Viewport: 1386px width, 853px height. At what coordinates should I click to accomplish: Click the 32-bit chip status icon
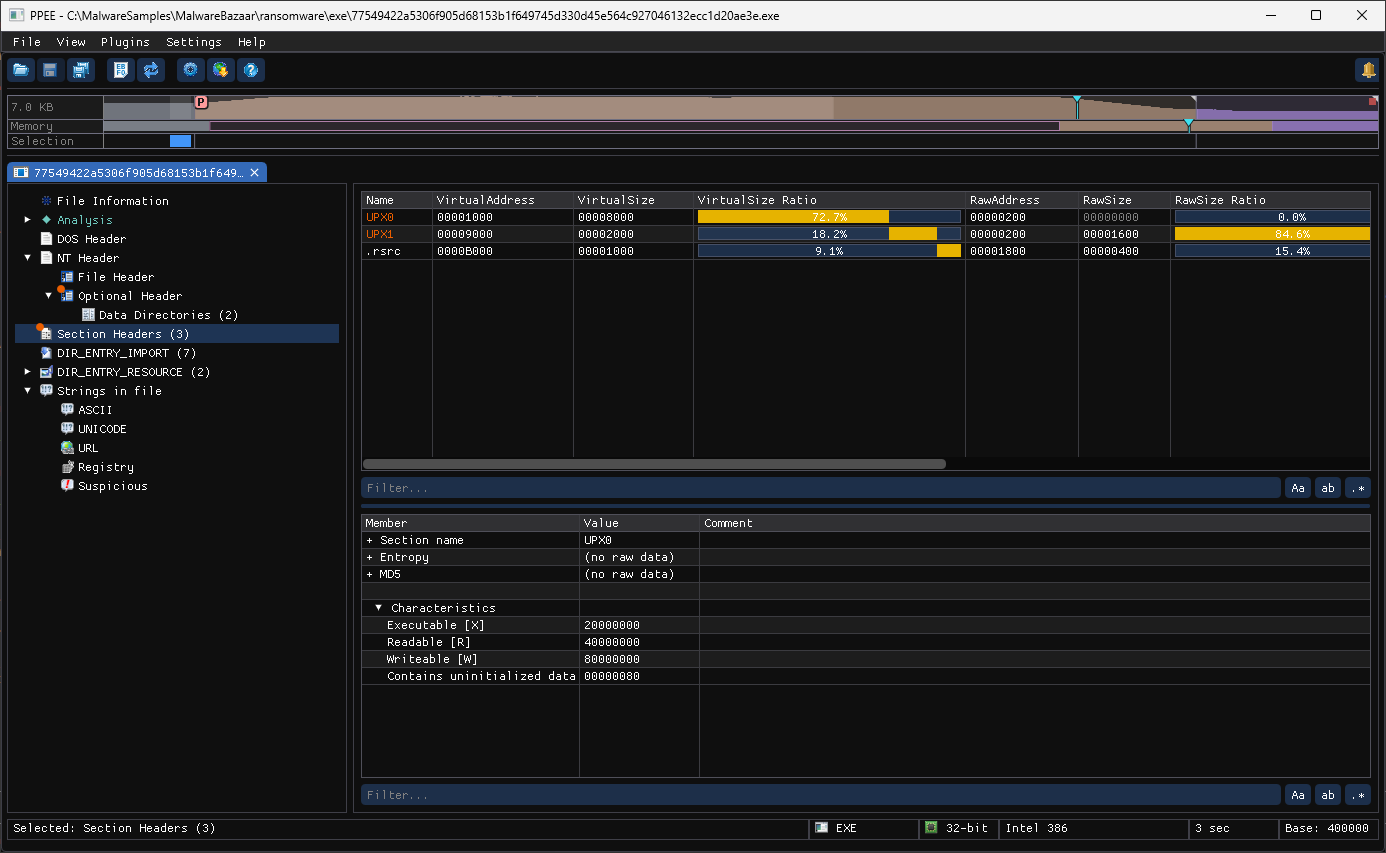[931, 828]
